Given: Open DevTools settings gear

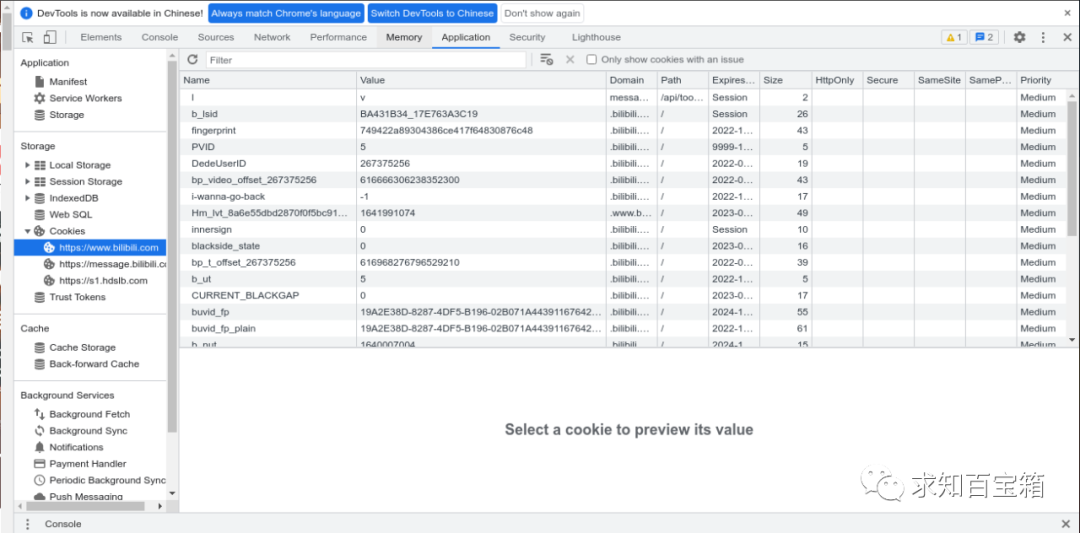Looking at the screenshot, I should point(1019,37).
